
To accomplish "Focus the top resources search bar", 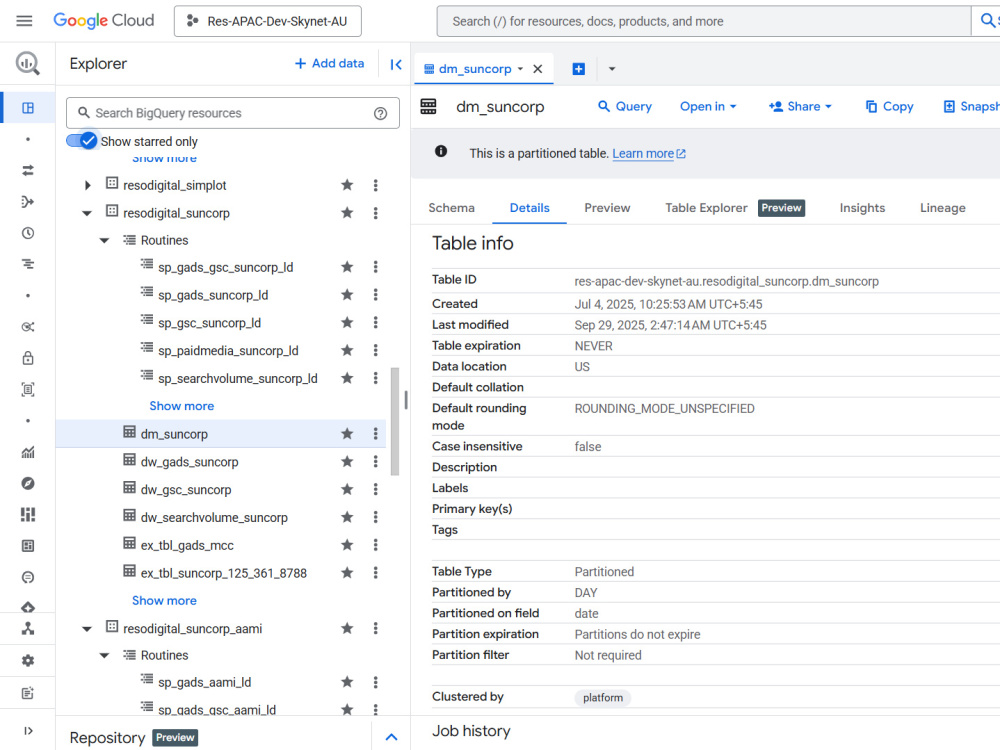I will (x=703, y=21).
